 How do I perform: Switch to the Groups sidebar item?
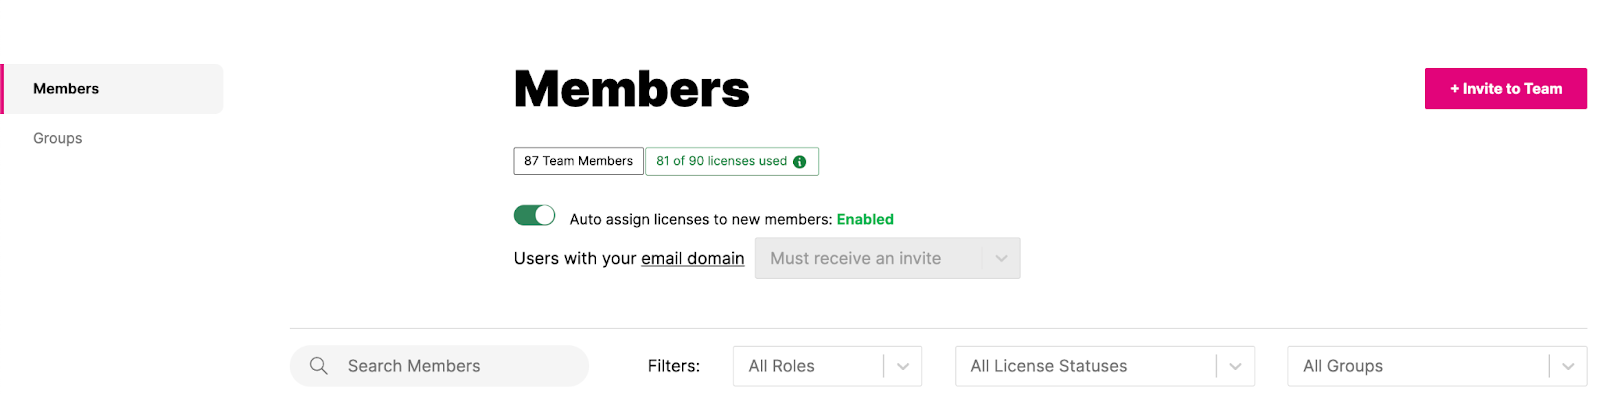(58, 138)
